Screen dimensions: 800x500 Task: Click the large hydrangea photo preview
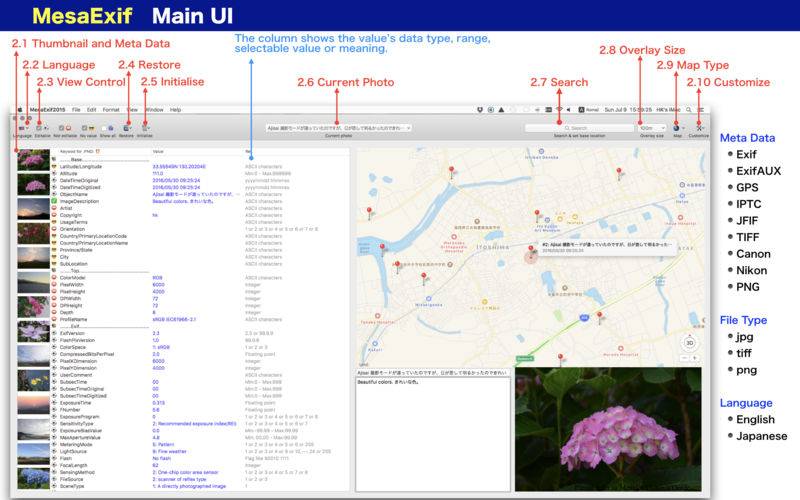click(608, 429)
